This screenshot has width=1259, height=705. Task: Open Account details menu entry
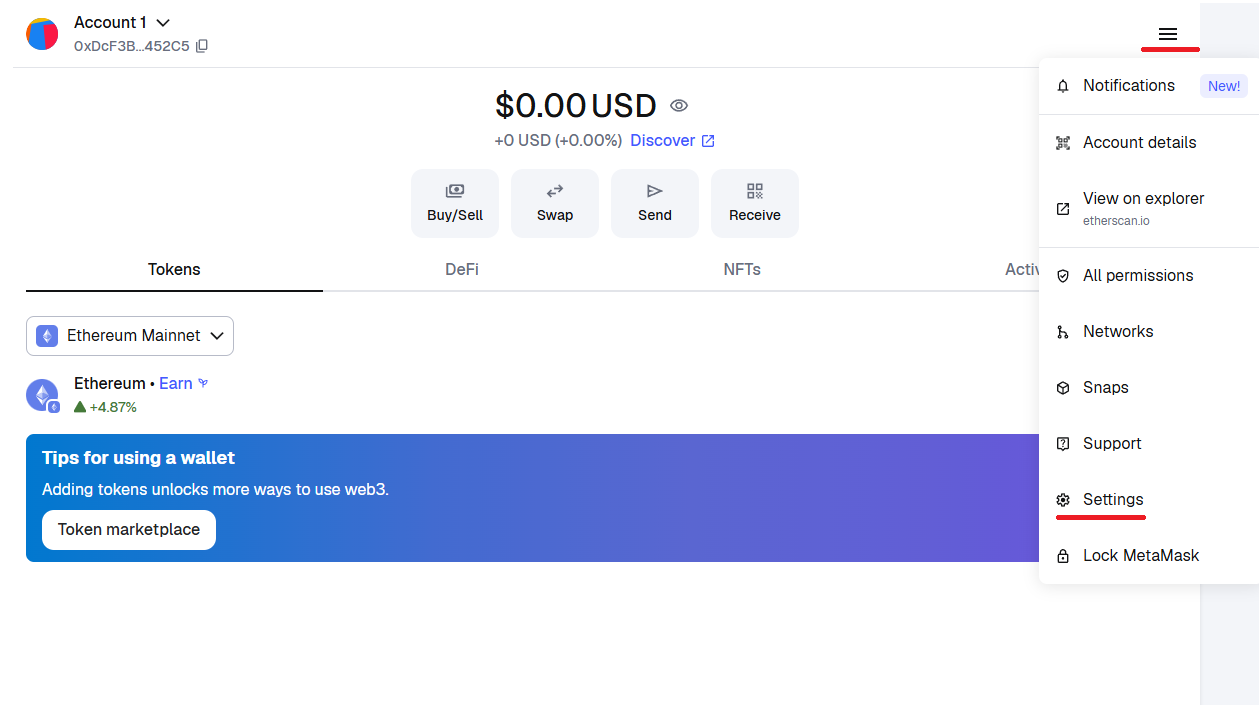coord(1139,143)
